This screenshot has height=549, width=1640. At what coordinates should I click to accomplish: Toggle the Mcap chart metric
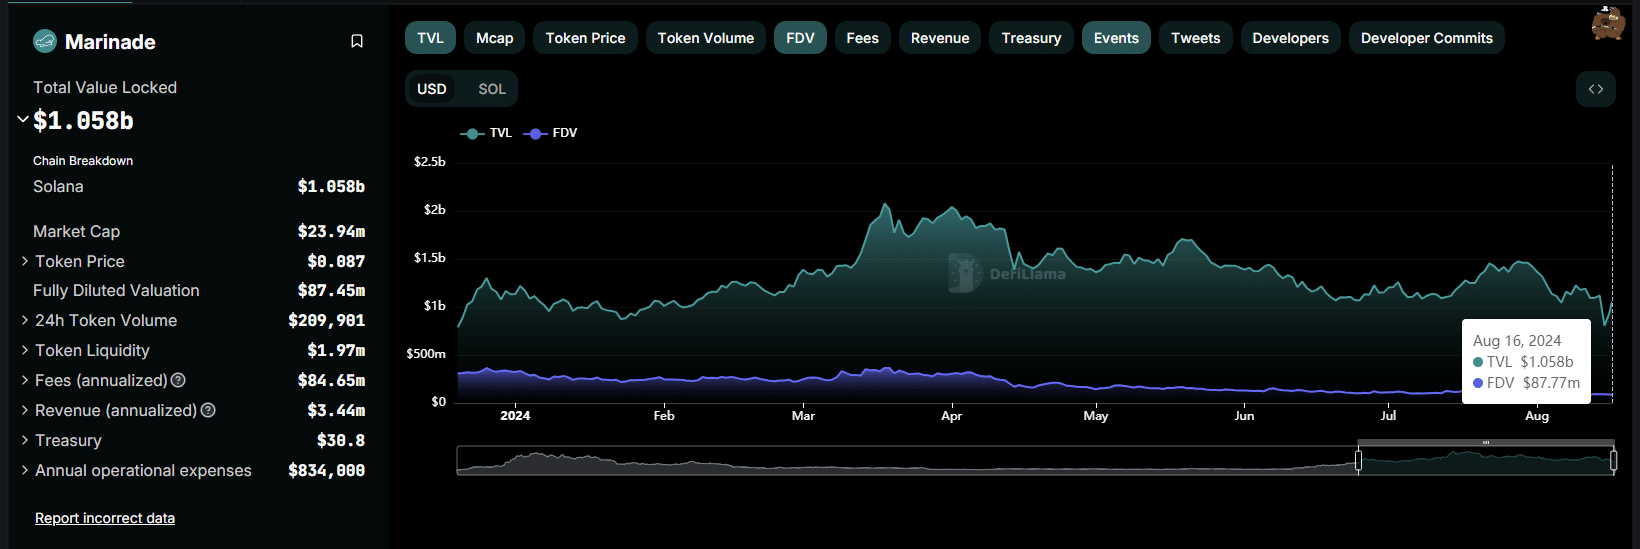[x=495, y=38]
